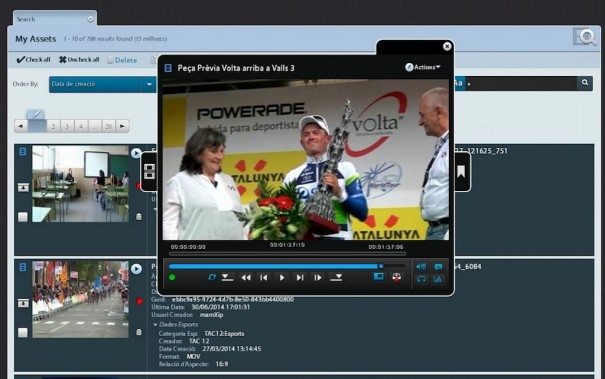This screenshot has height=379, width=605.
Task: Open the Actions dropdown in the player
Action: (423, 67)
